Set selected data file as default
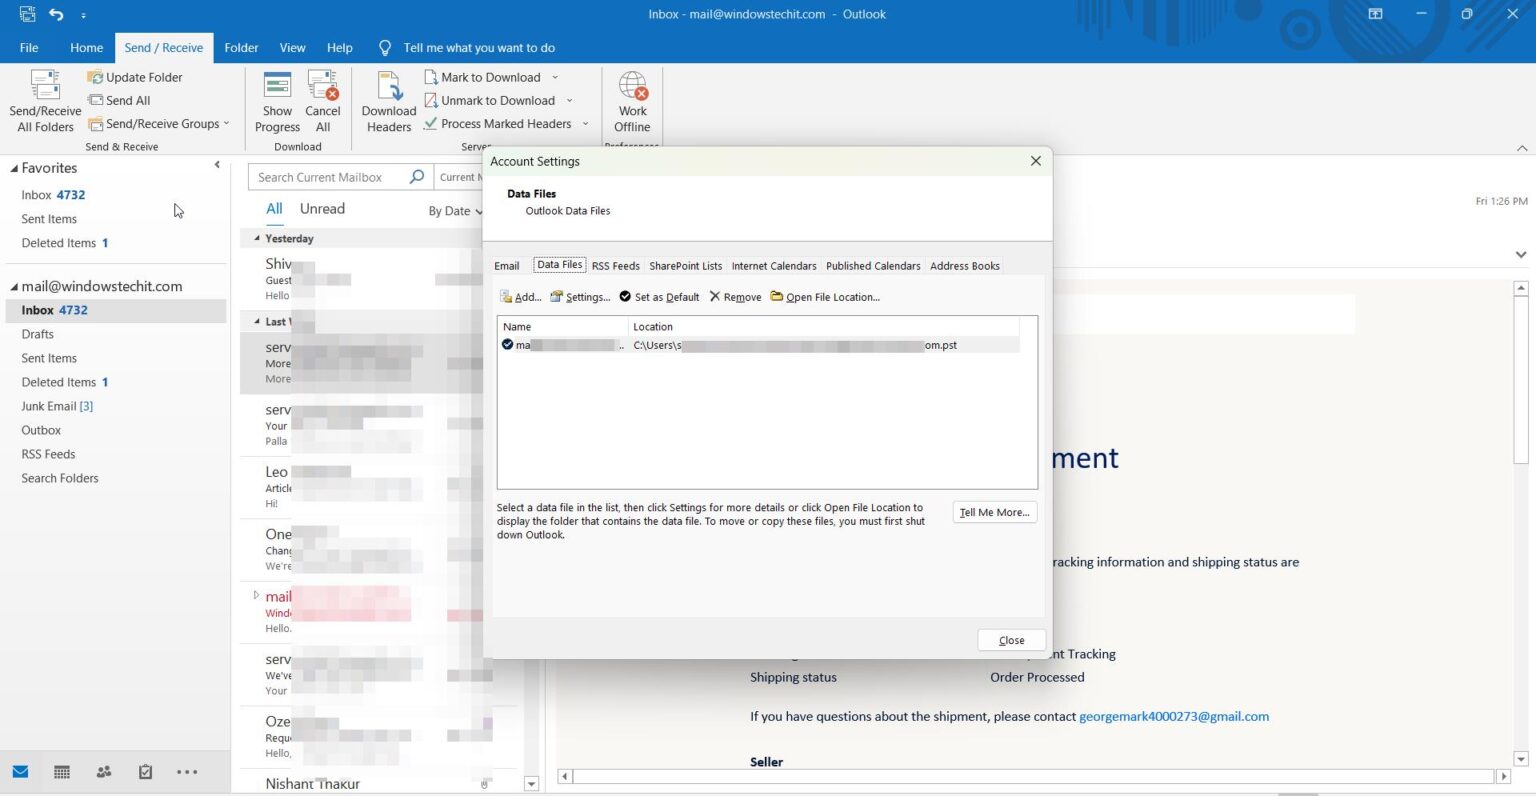1536x796 pixels. [x=658, y=296]
